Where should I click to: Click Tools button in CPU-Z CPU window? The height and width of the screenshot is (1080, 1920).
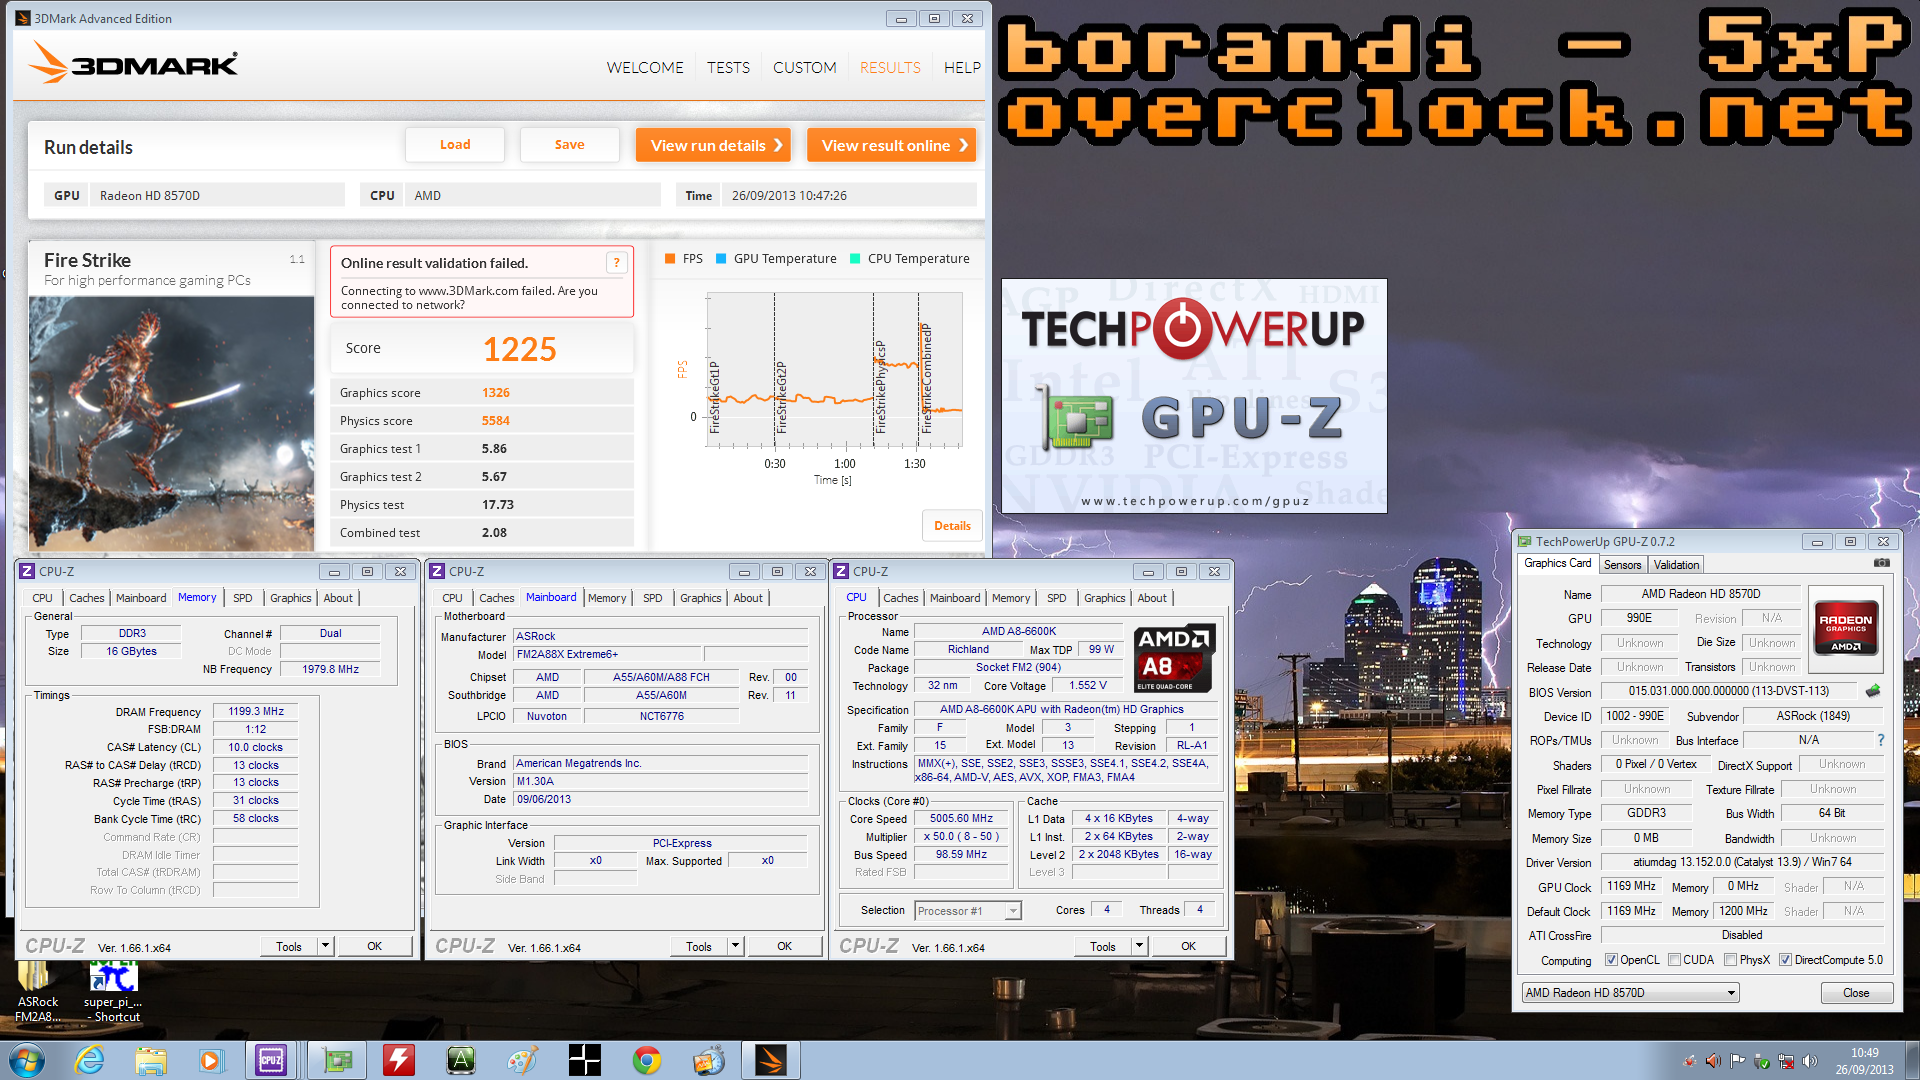tap(1102, 946)
